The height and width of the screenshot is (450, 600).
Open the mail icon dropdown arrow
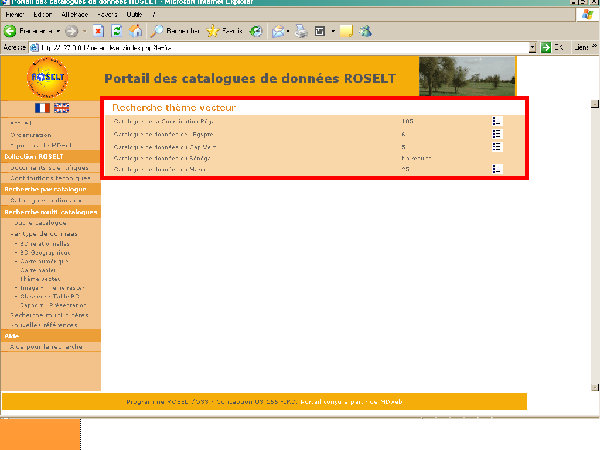(x=288, y=31)
